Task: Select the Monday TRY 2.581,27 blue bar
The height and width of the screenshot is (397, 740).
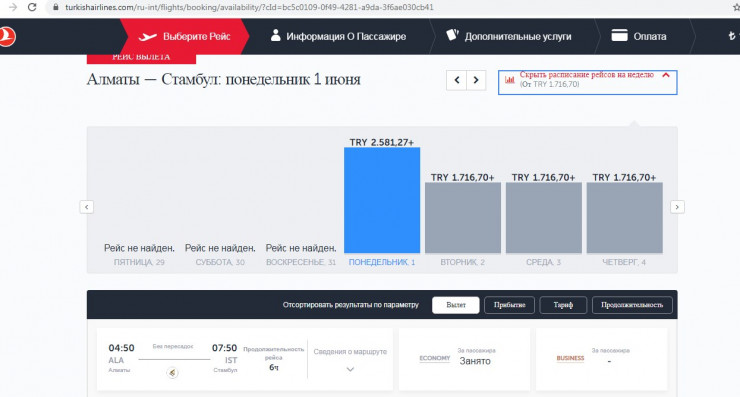Action: (x=382, y=200)
